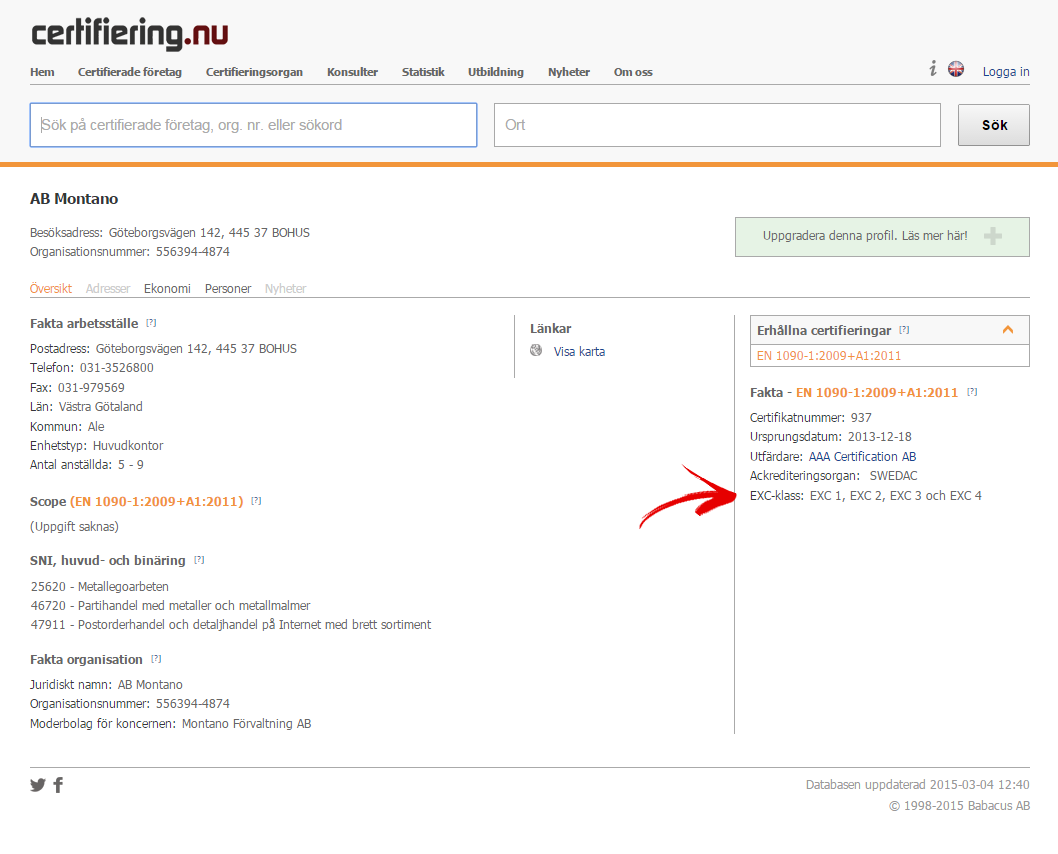Viewport: 1058px width, 854px height.
Task: Open help [?] next to Scope heading
Action: pyautogui.click(x=256, y=501)
